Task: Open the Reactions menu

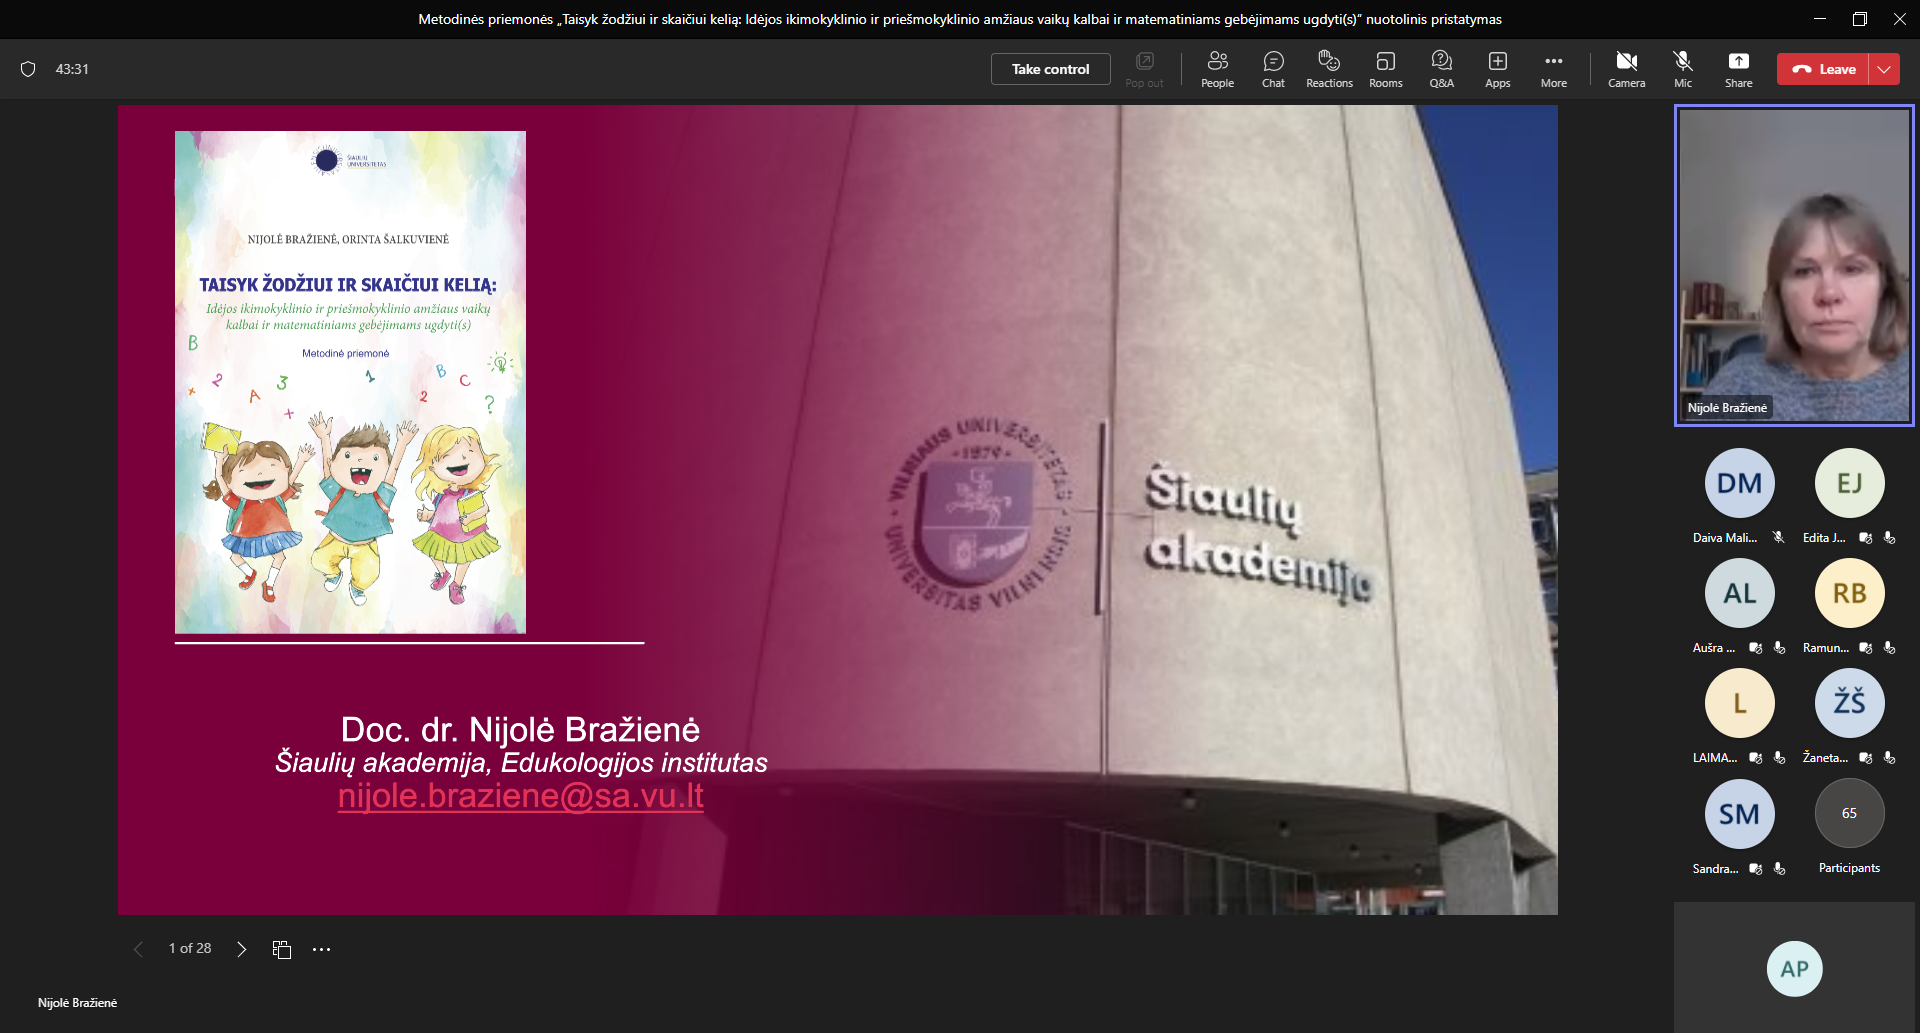Action: click(x=1329, y=69)
